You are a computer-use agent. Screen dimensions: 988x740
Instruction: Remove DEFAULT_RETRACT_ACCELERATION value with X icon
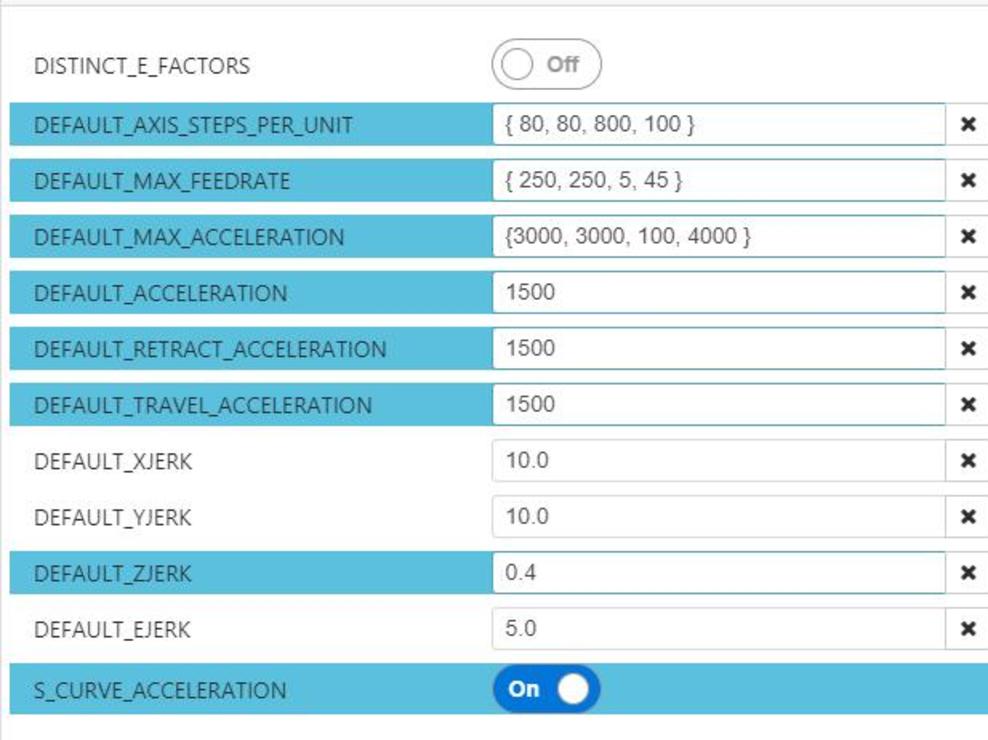coord(967,349)
